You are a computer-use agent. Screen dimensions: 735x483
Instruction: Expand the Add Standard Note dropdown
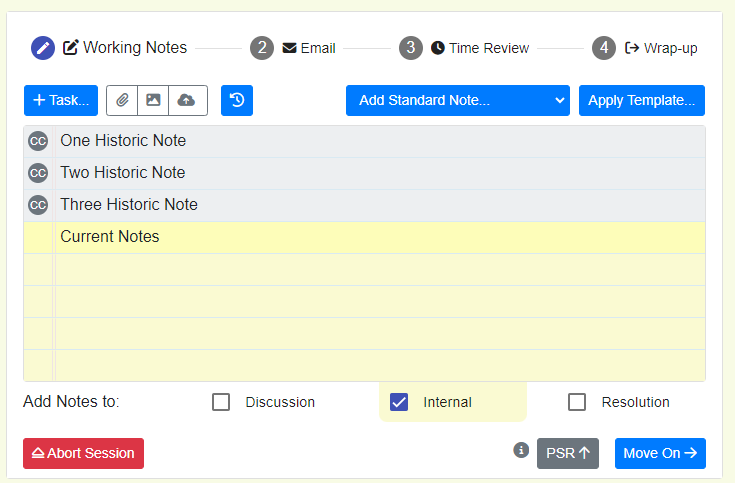[x=457, y=100]
